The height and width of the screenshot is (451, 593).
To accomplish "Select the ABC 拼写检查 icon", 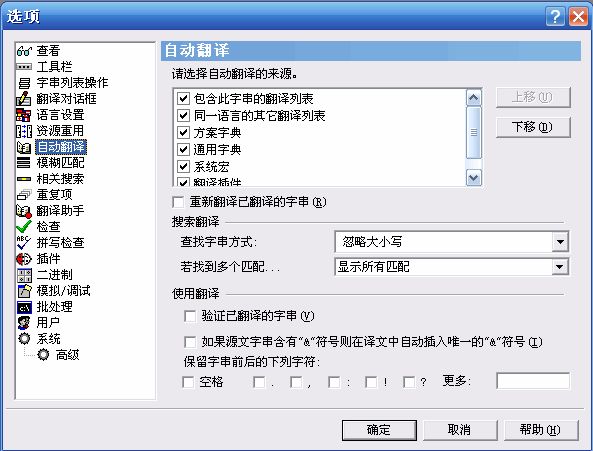I will (x=23, y=242).
